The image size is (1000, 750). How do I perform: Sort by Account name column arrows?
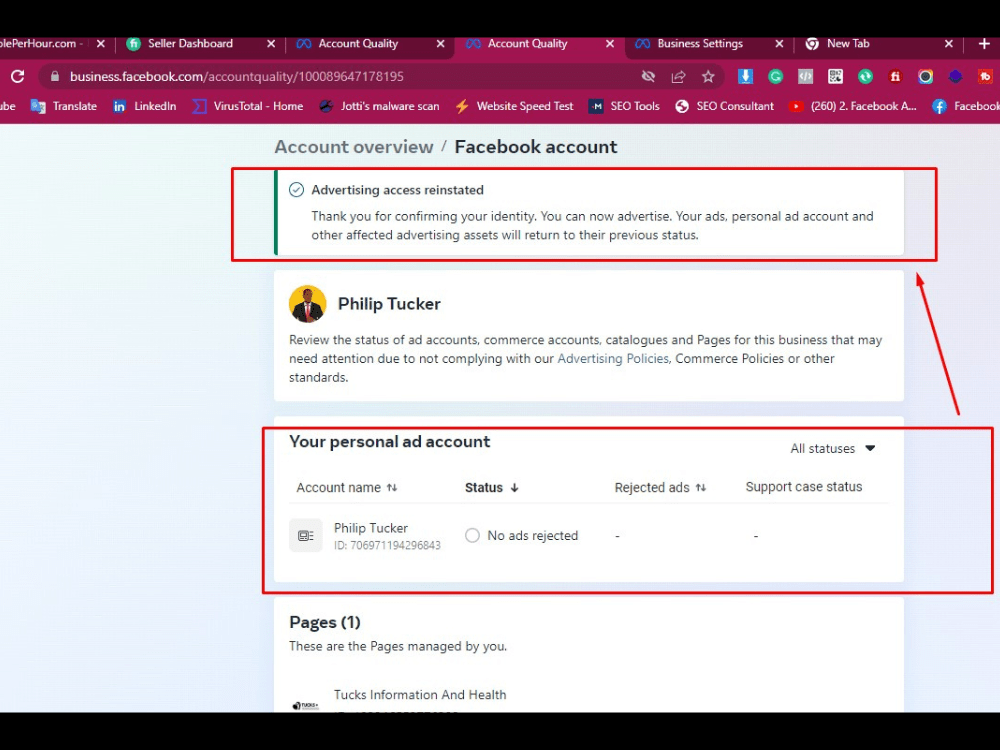pos(392,487)
